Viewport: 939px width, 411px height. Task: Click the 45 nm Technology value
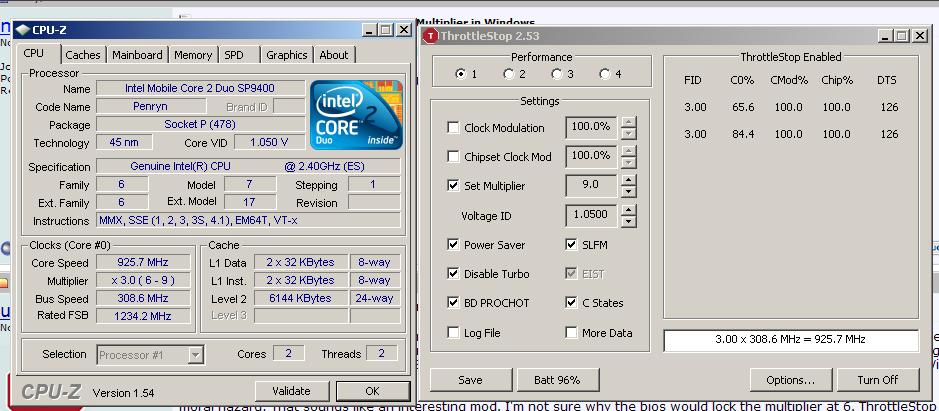click(124, 143)
